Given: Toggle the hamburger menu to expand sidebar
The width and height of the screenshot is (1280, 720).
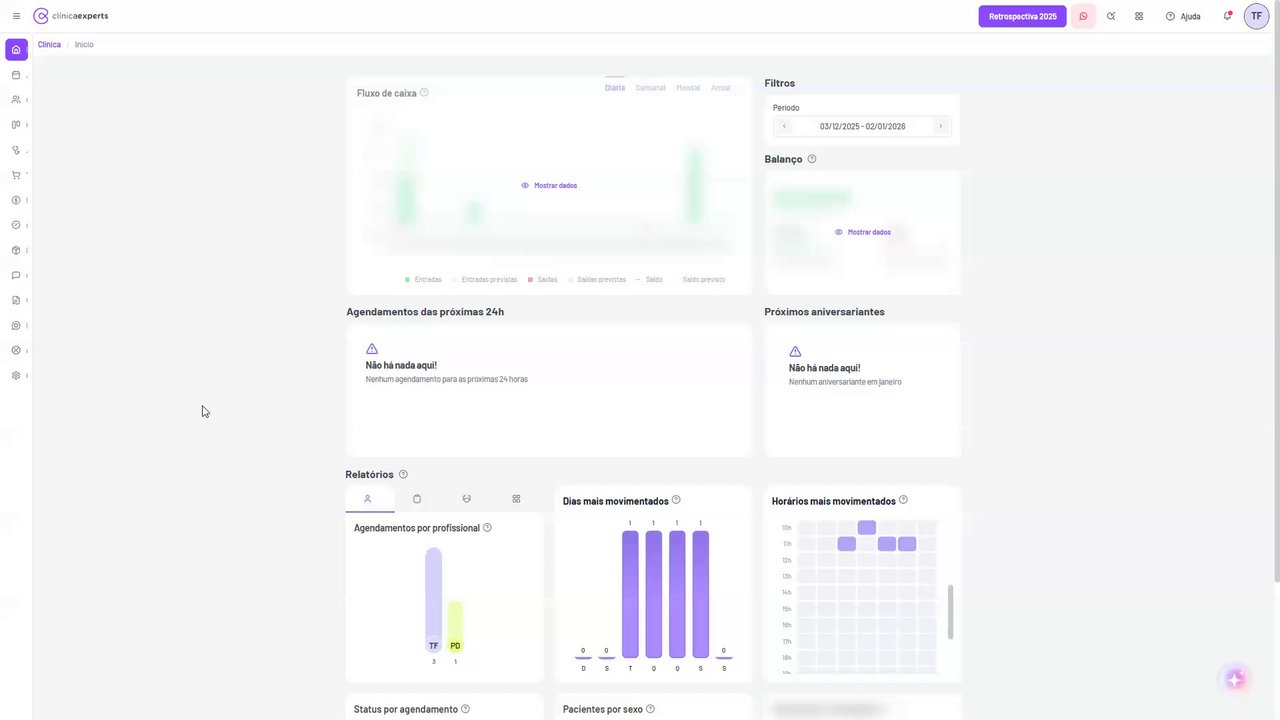Looking at the screenshot, I should tap(16, 16).
